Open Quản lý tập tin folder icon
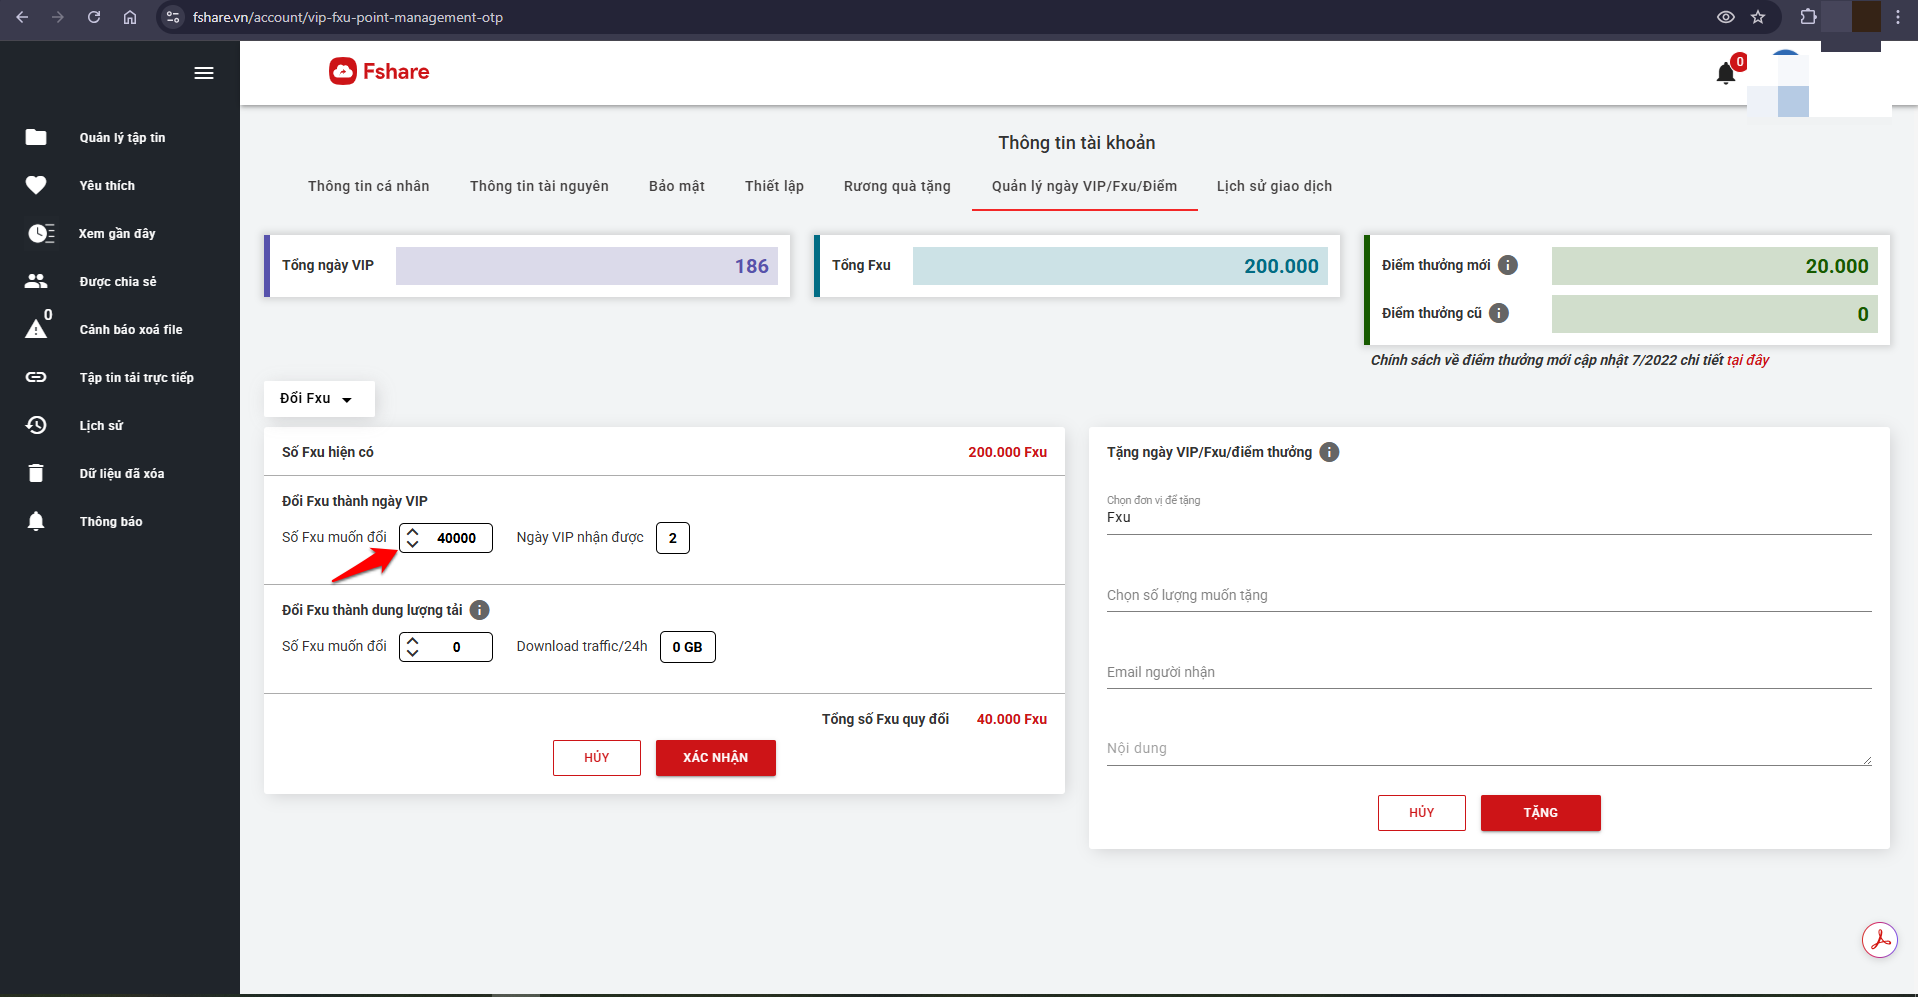Screen dimensions: 1918x997 click(x=36, y=137)
